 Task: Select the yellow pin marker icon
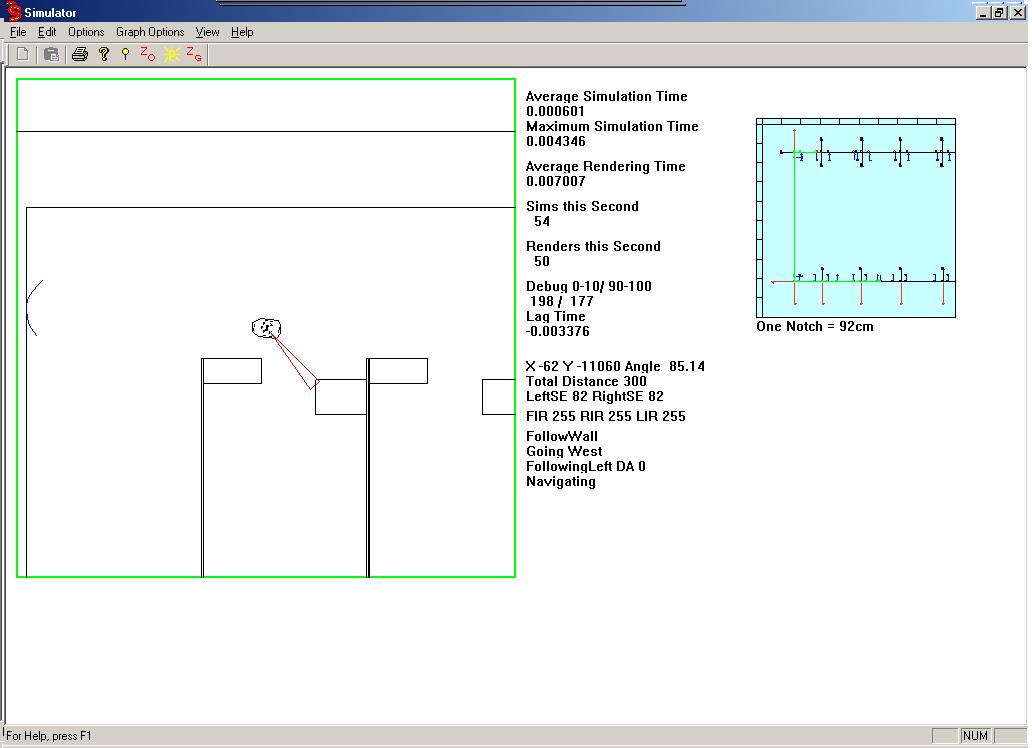coord(125,55)
